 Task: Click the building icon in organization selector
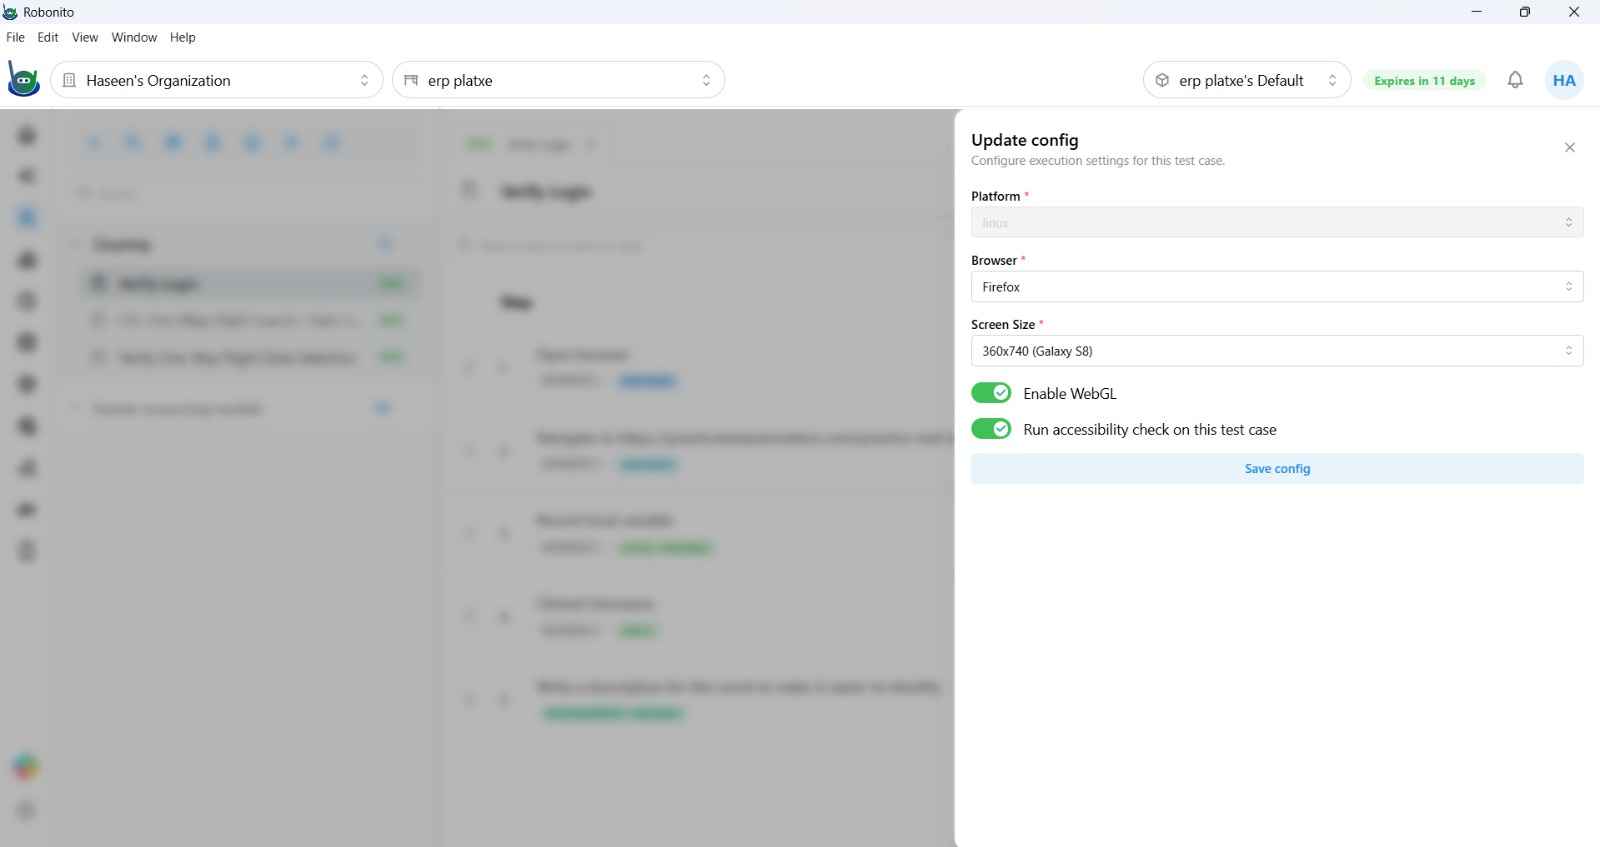click(69, 80)
